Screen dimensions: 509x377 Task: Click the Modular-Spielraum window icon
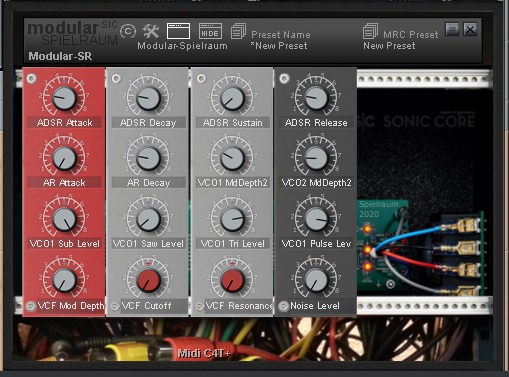point(178,31)
